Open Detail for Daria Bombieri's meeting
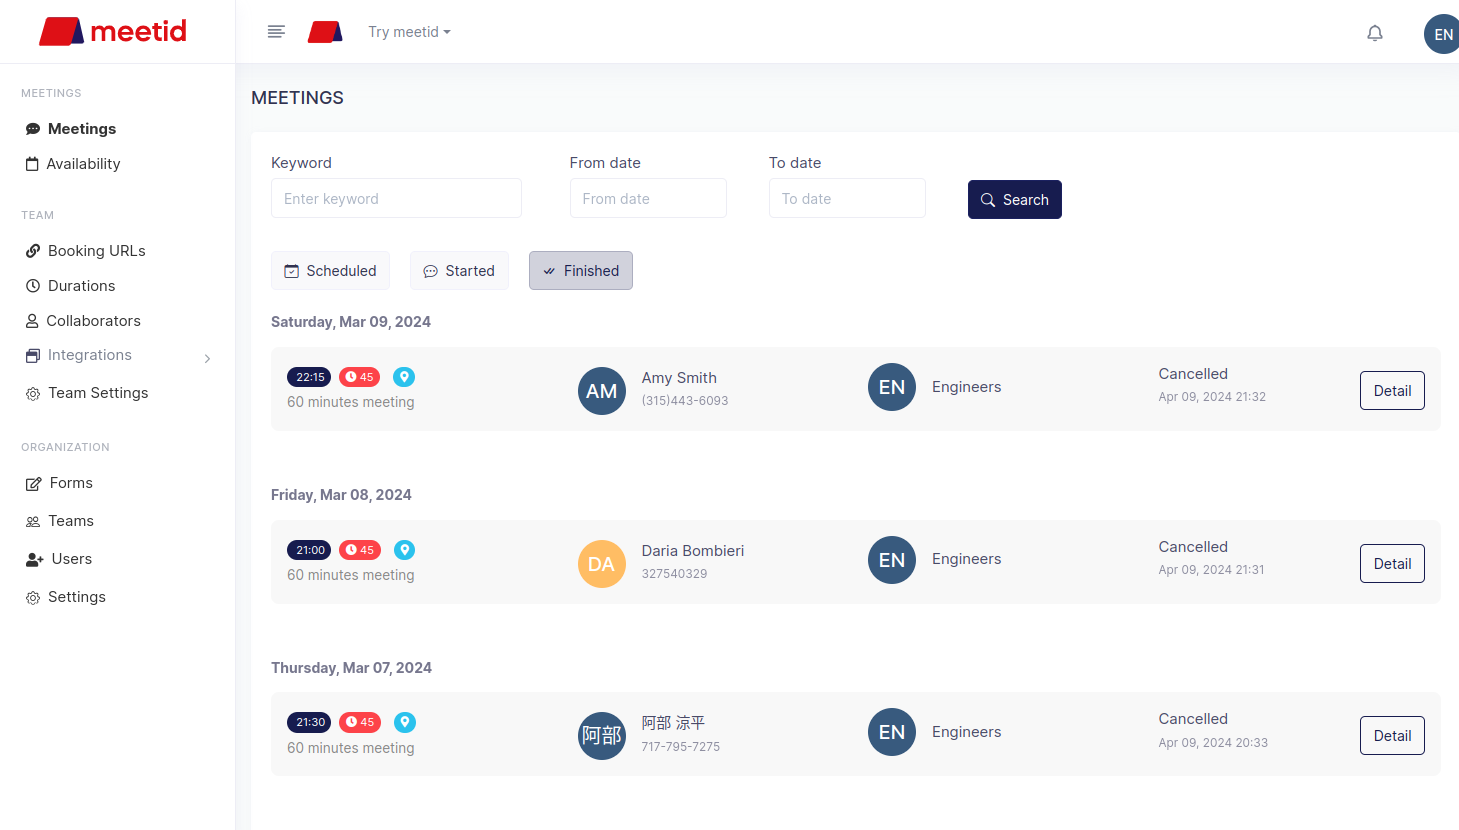The width and height of the screenshot is (1459, 830). (x=1392, y=563)
